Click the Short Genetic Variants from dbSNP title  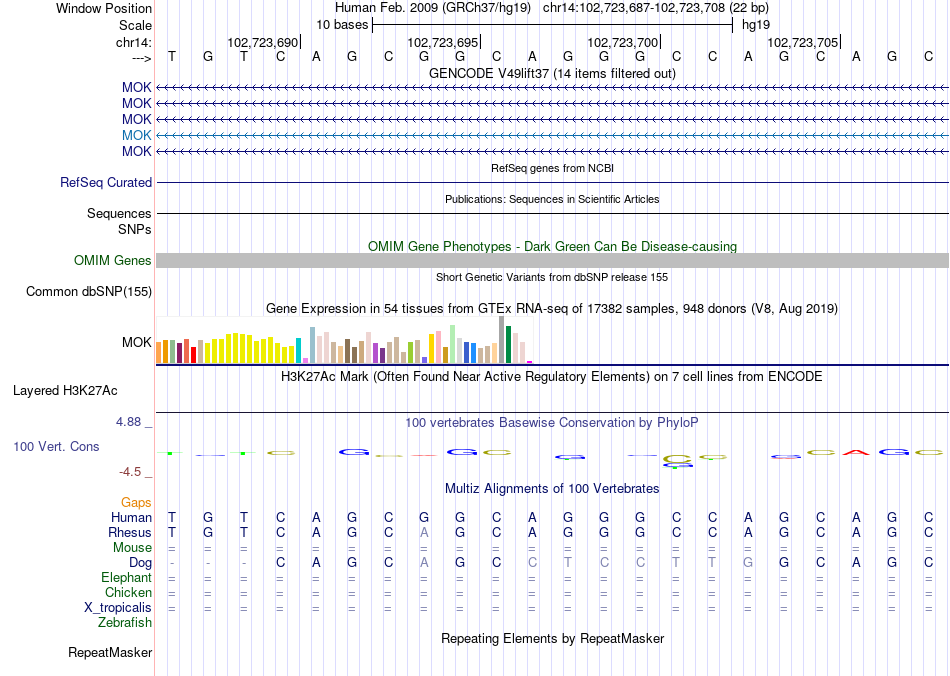[x=552, y=277]
